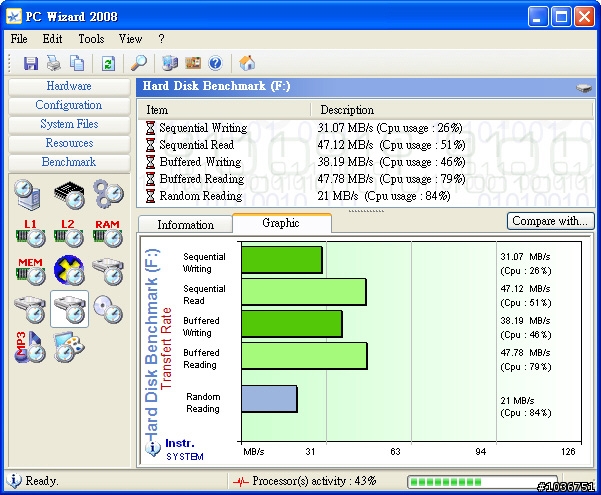Run the MEM memory benchmark icon
The width and height of the screenshot is (601, 495).
(x=30, y=271)
